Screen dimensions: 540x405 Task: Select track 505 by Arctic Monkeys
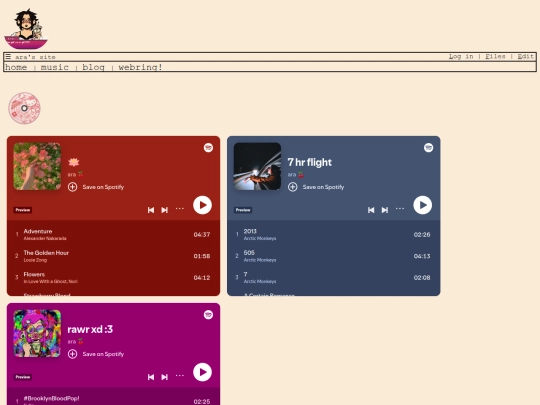[333, 256]
